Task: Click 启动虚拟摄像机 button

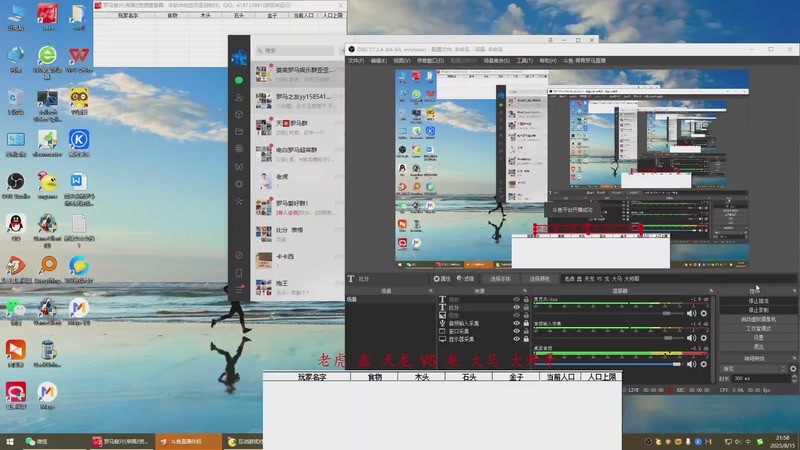Action: [758, 319]
